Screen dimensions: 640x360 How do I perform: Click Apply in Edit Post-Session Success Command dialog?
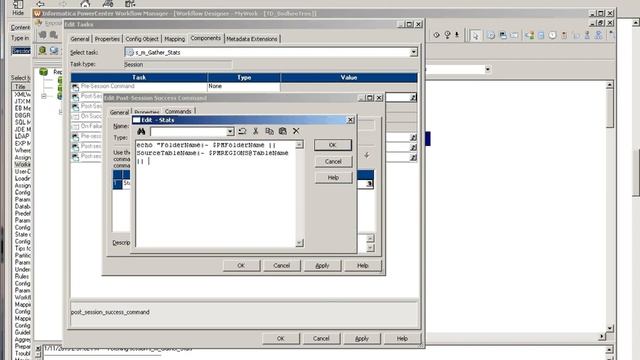(x=322, y=265)
